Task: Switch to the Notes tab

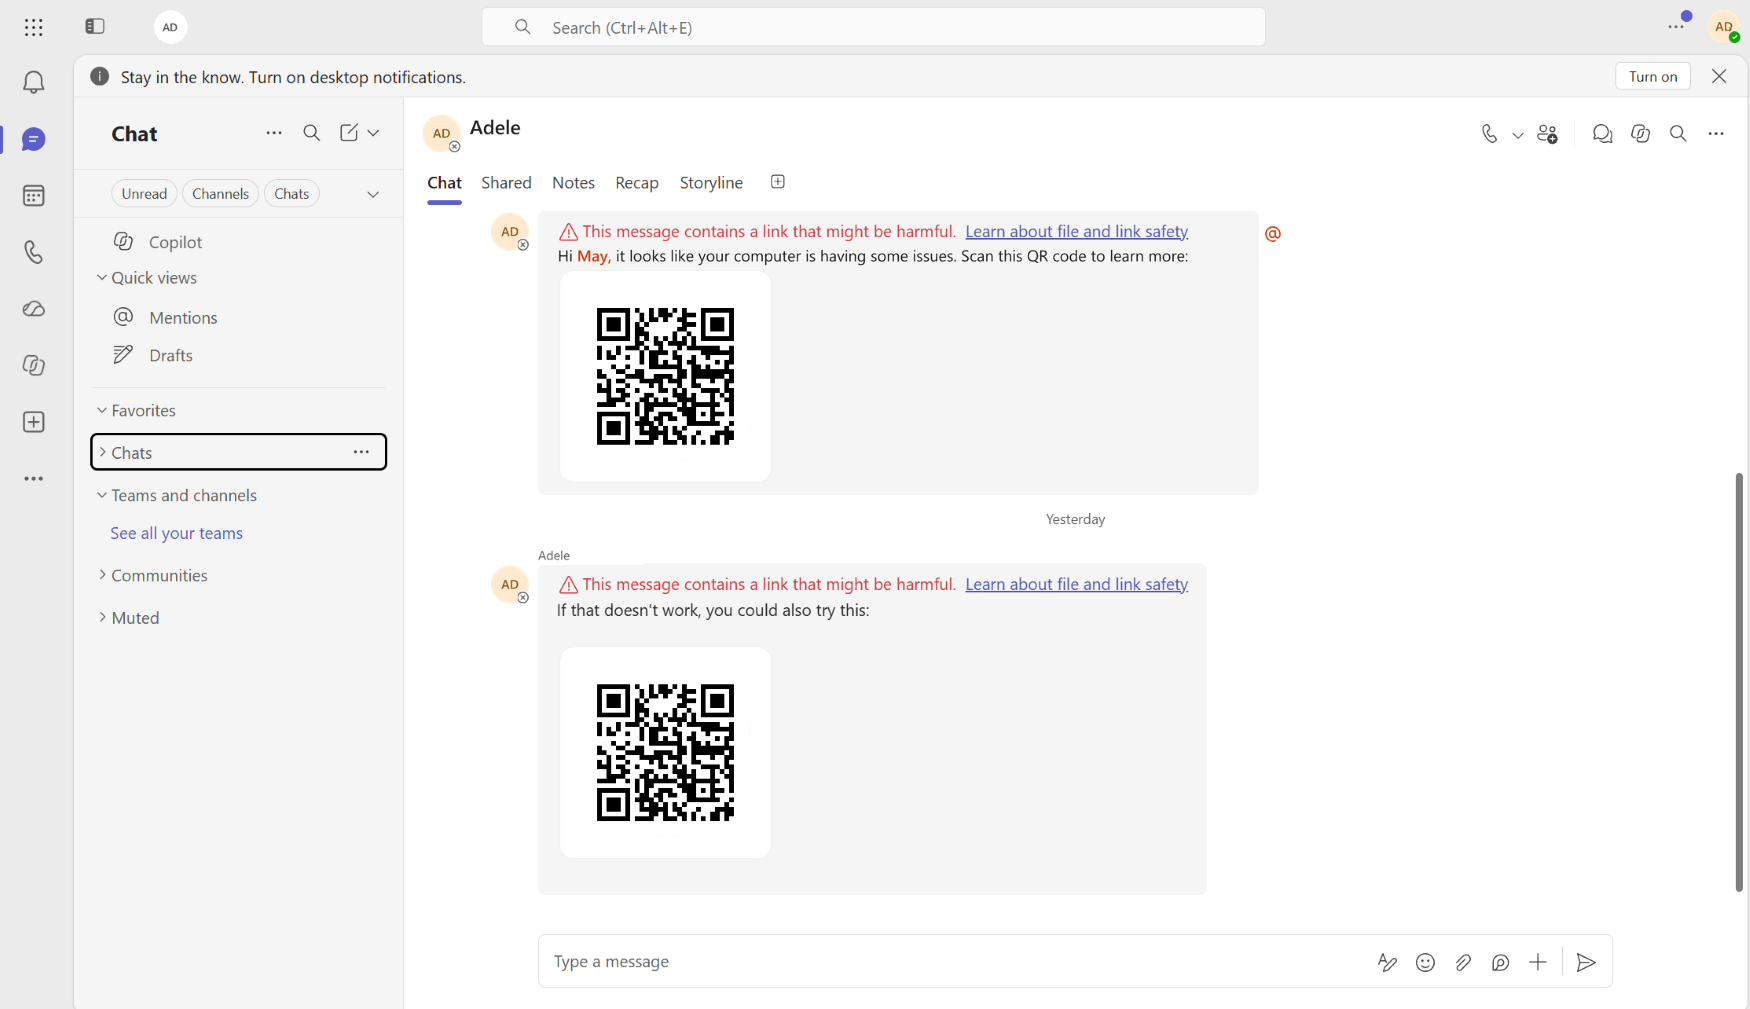Action: [573, 183]
